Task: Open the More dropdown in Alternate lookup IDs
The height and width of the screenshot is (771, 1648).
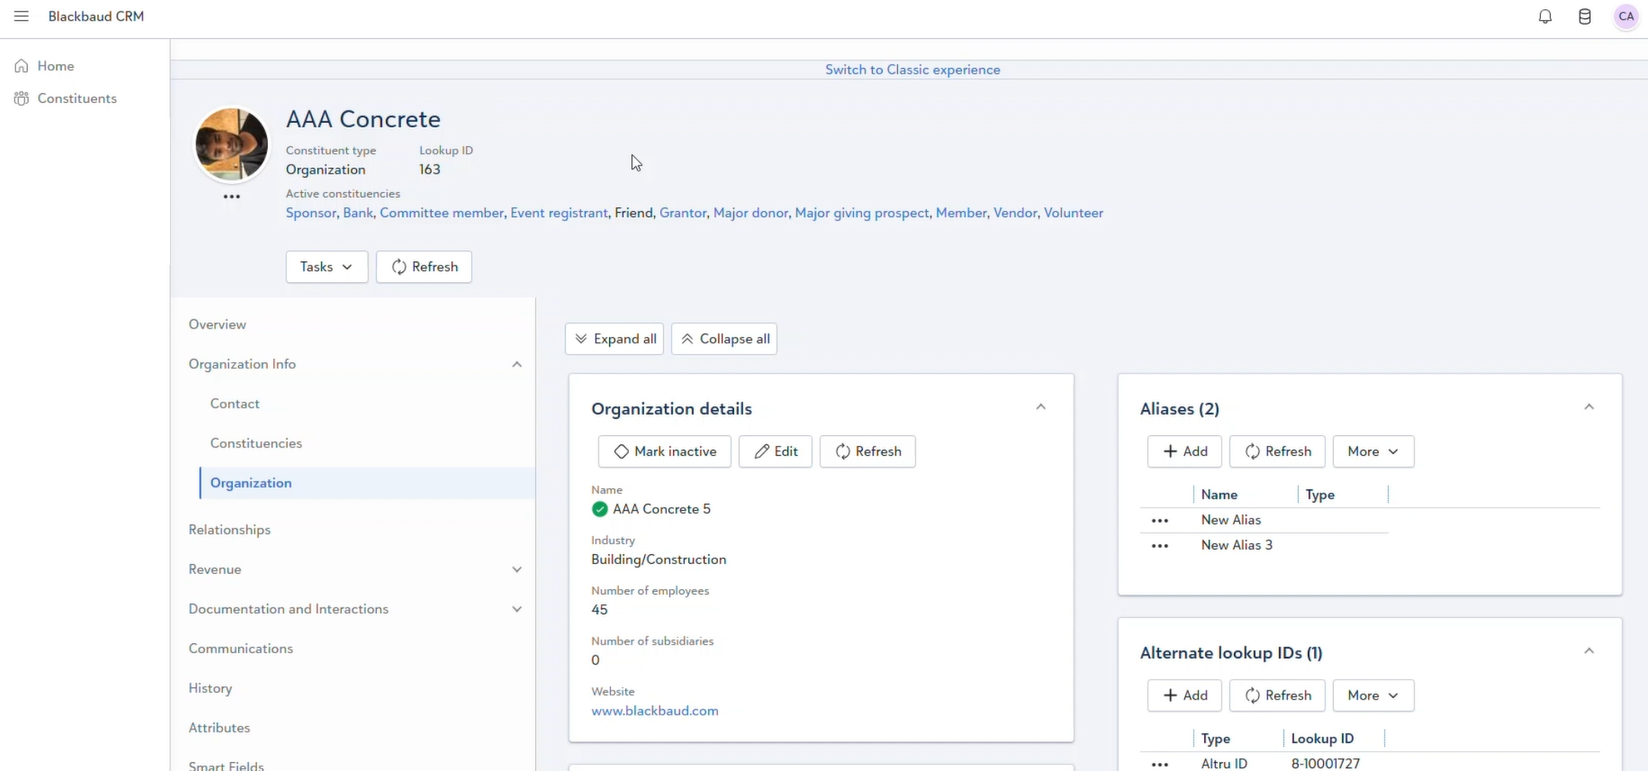Action: (x=1373, y=695)
